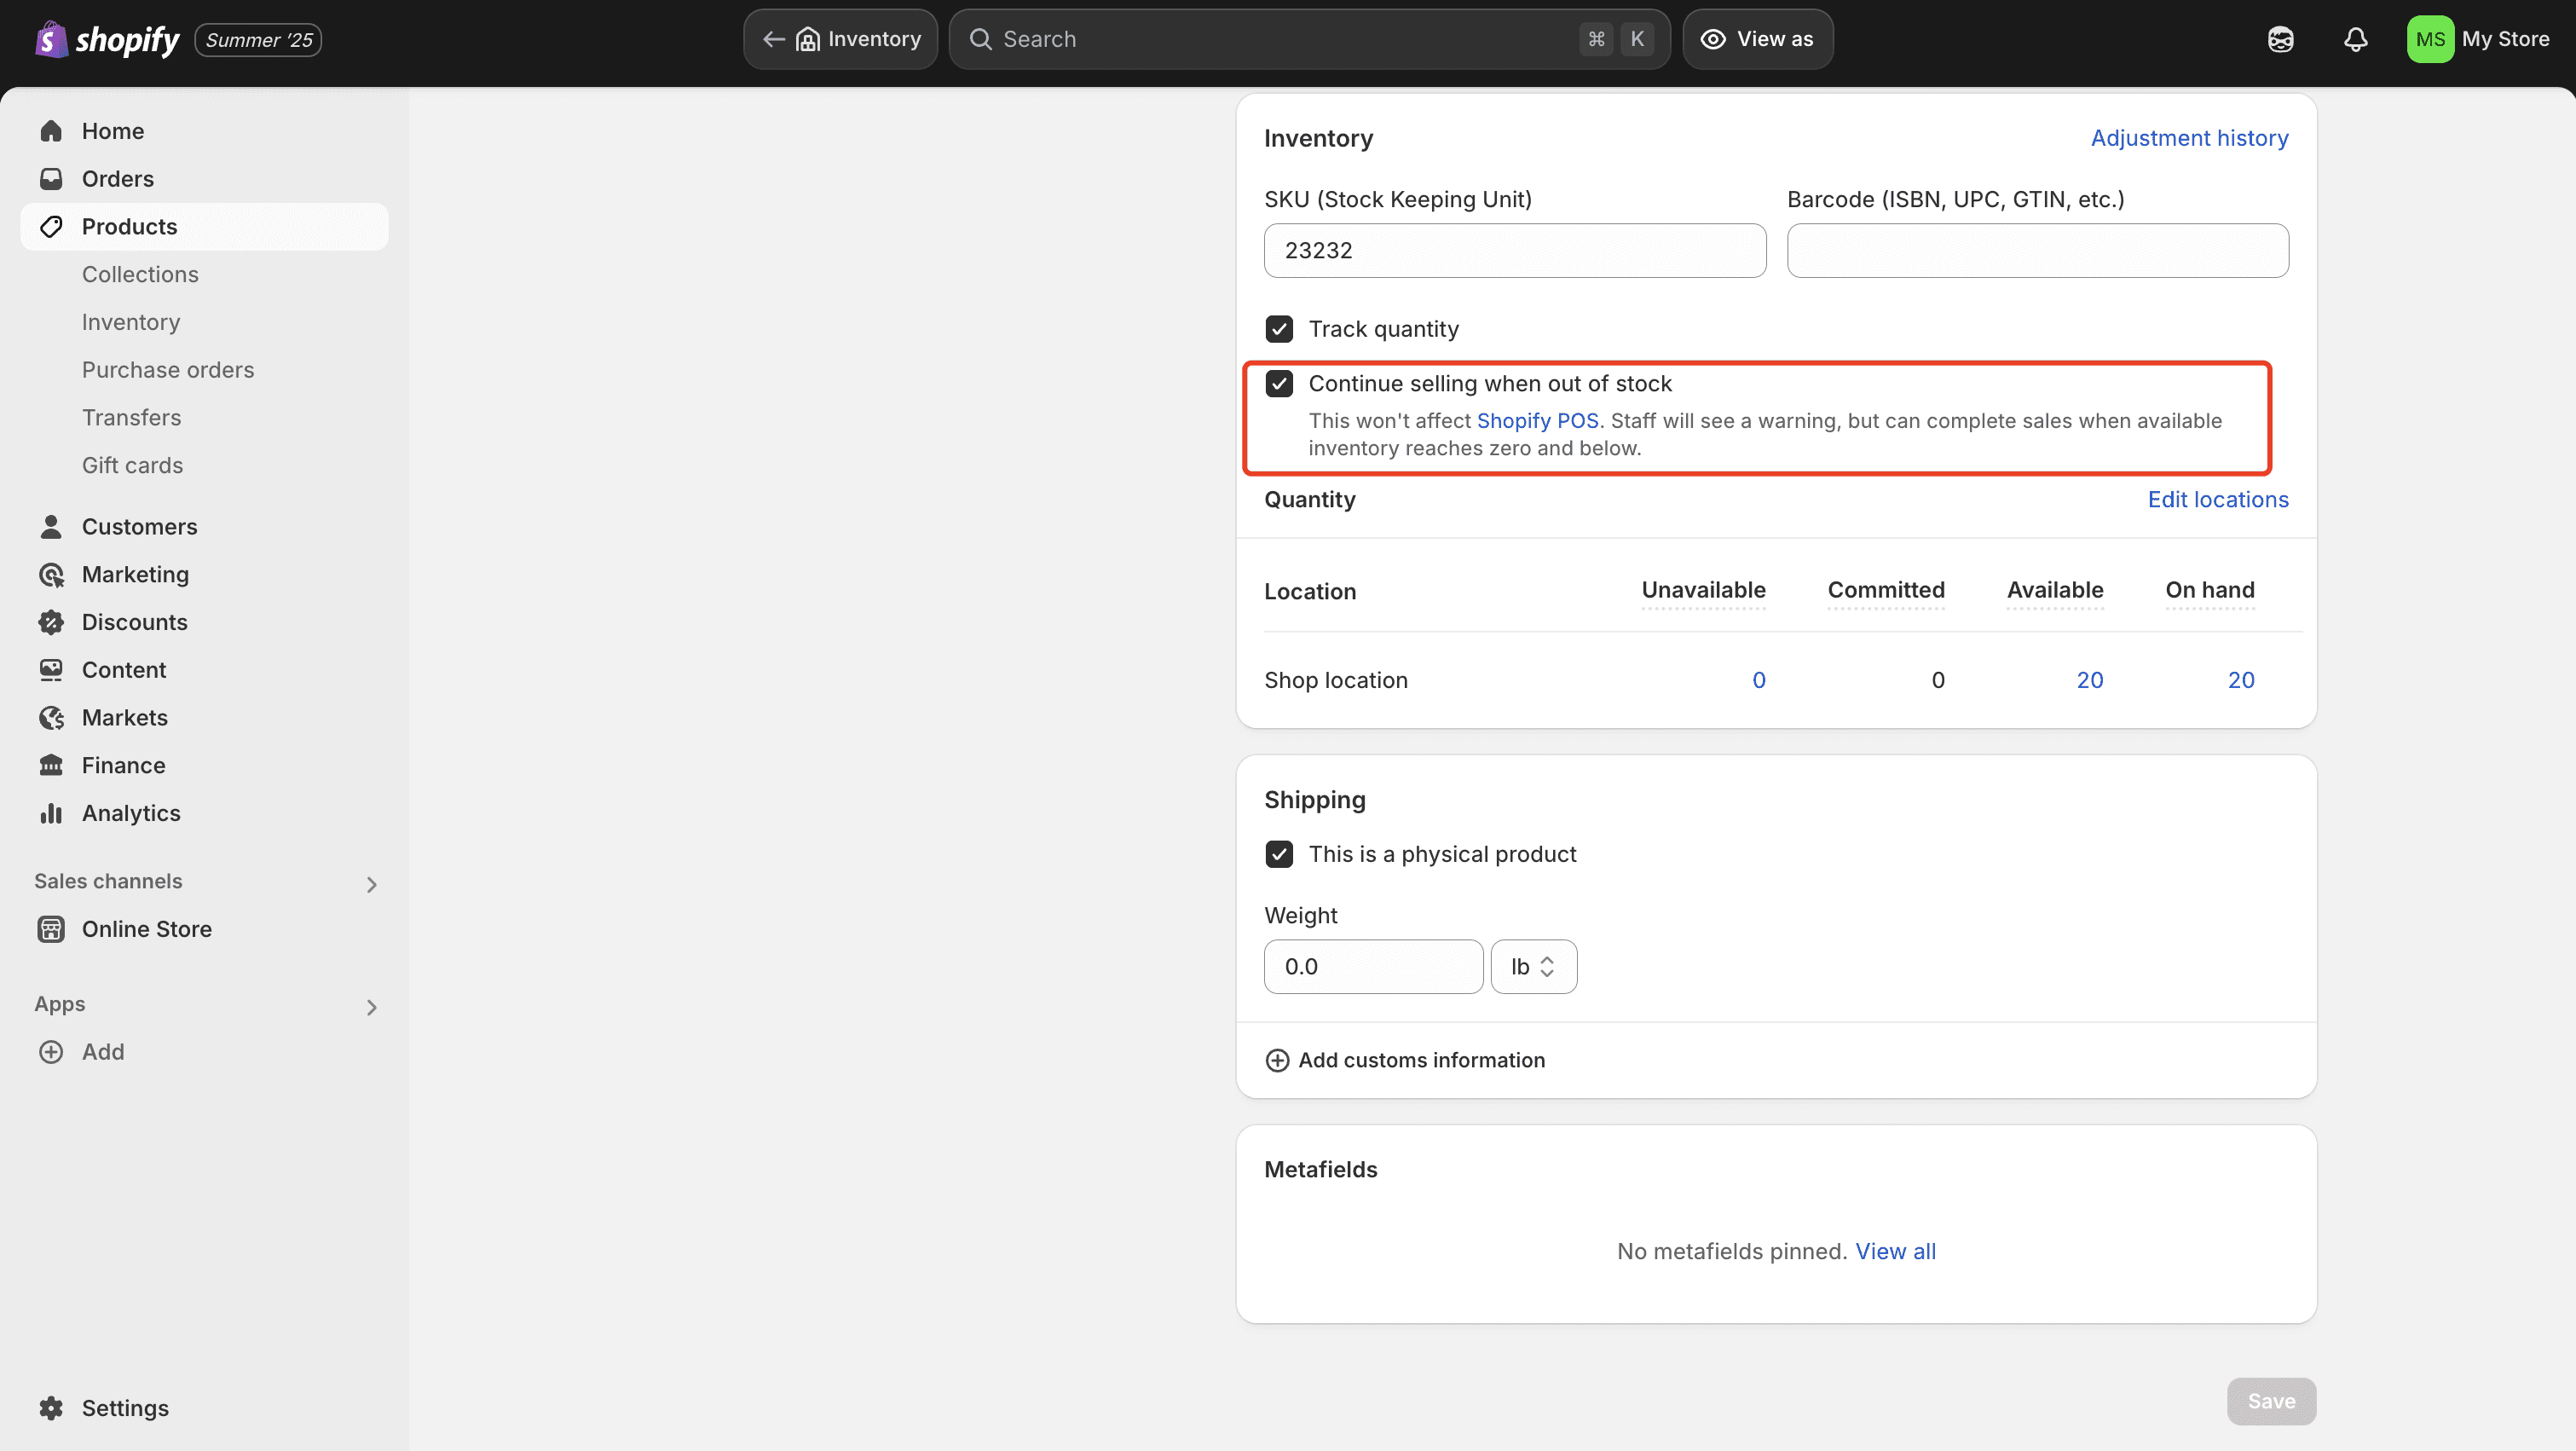This screenshot has height=1451, width=2576.
Task: Expand the Apps section chevron
Action: pyautogui.click(x=371, y=1007)
